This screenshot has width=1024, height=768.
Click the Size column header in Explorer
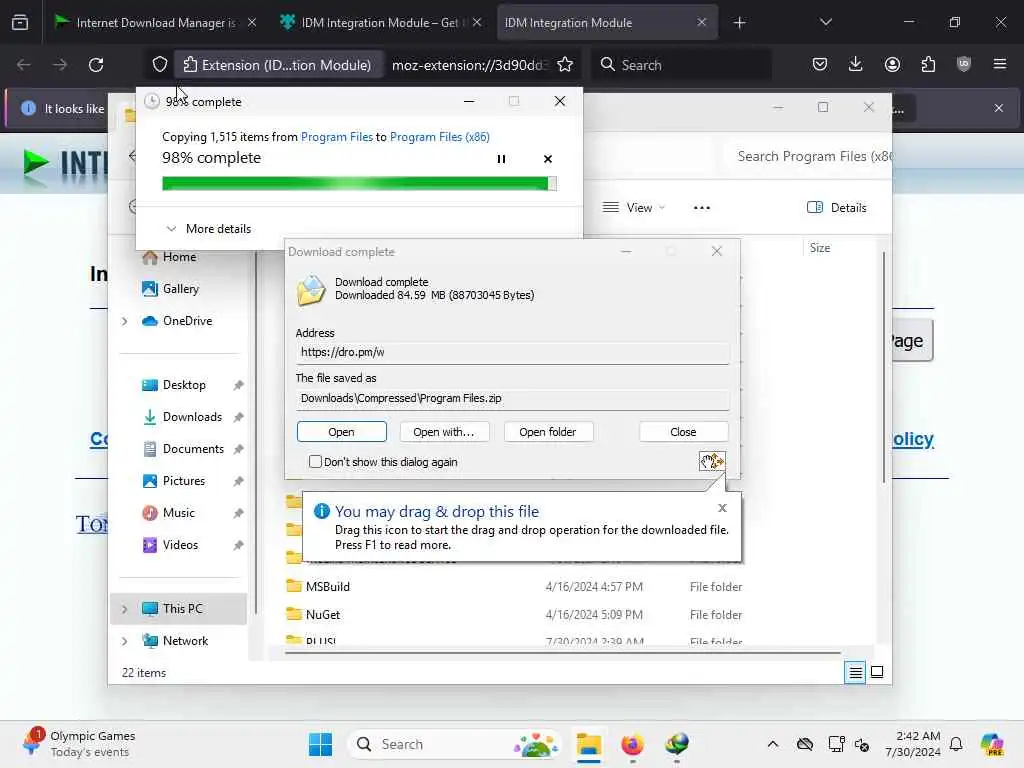click(820, 248)
